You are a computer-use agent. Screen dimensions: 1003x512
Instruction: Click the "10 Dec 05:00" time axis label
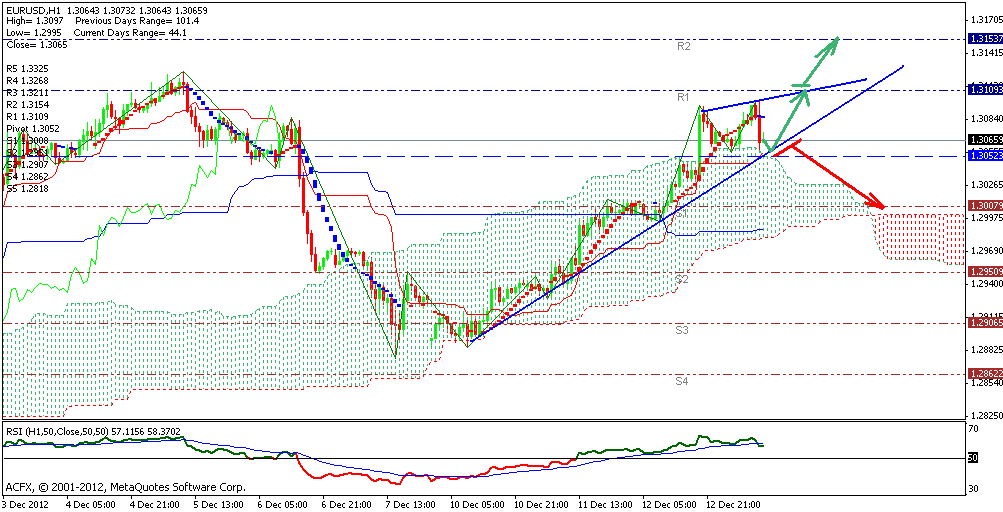tap(477, 504)
